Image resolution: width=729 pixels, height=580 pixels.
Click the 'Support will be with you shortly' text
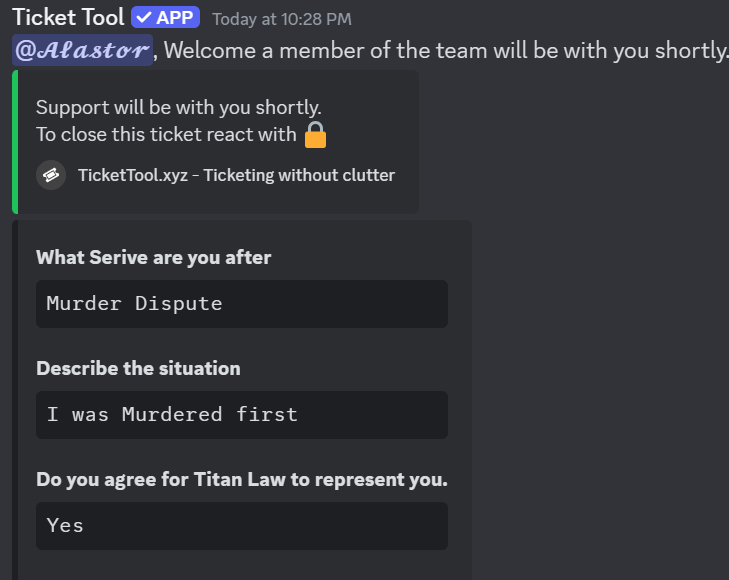tap(179, 108)
